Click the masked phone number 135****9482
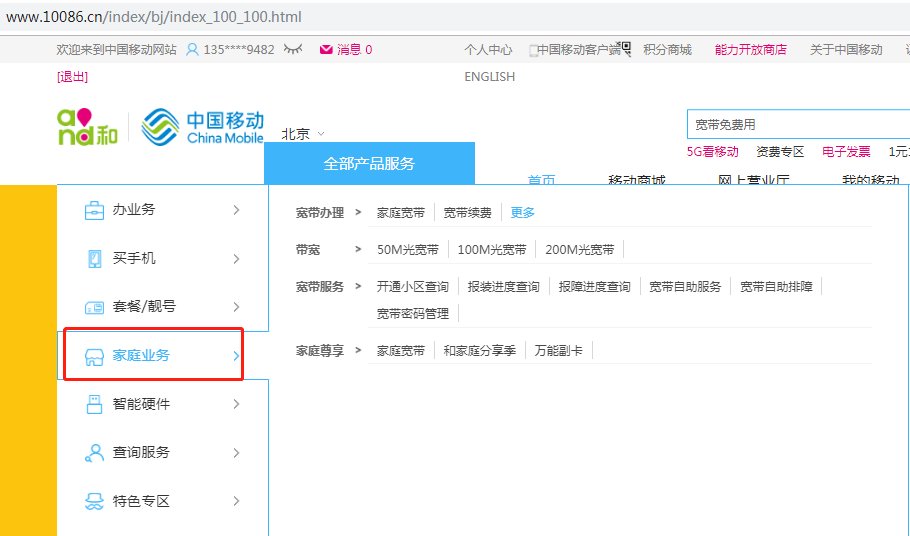910x536 pixels. pyautogui.click(x=239, y=50)
